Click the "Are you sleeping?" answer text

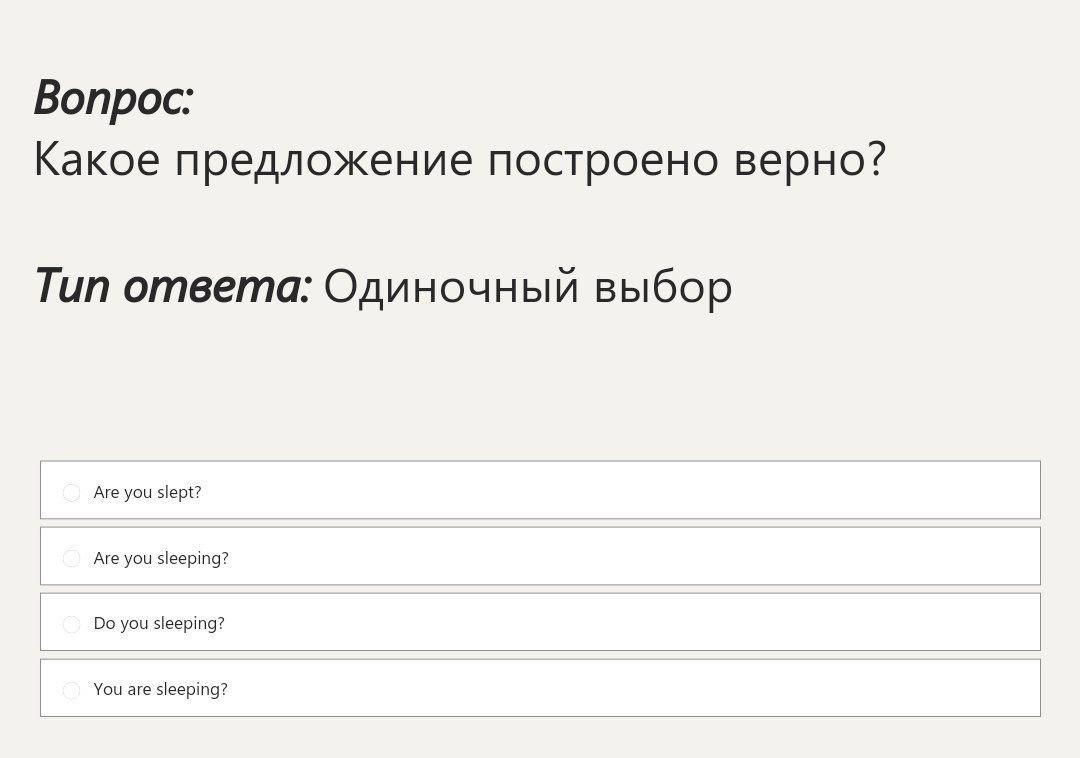161,558
